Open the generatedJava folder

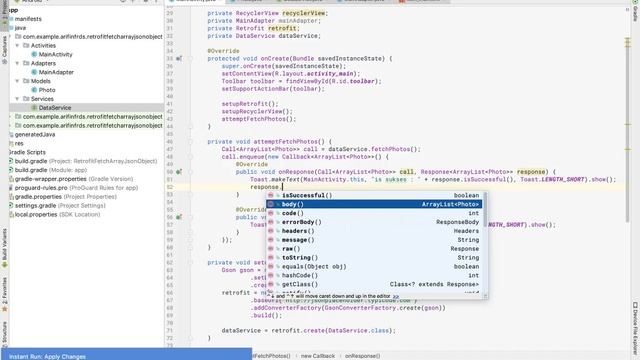click(x=35, y=134)
